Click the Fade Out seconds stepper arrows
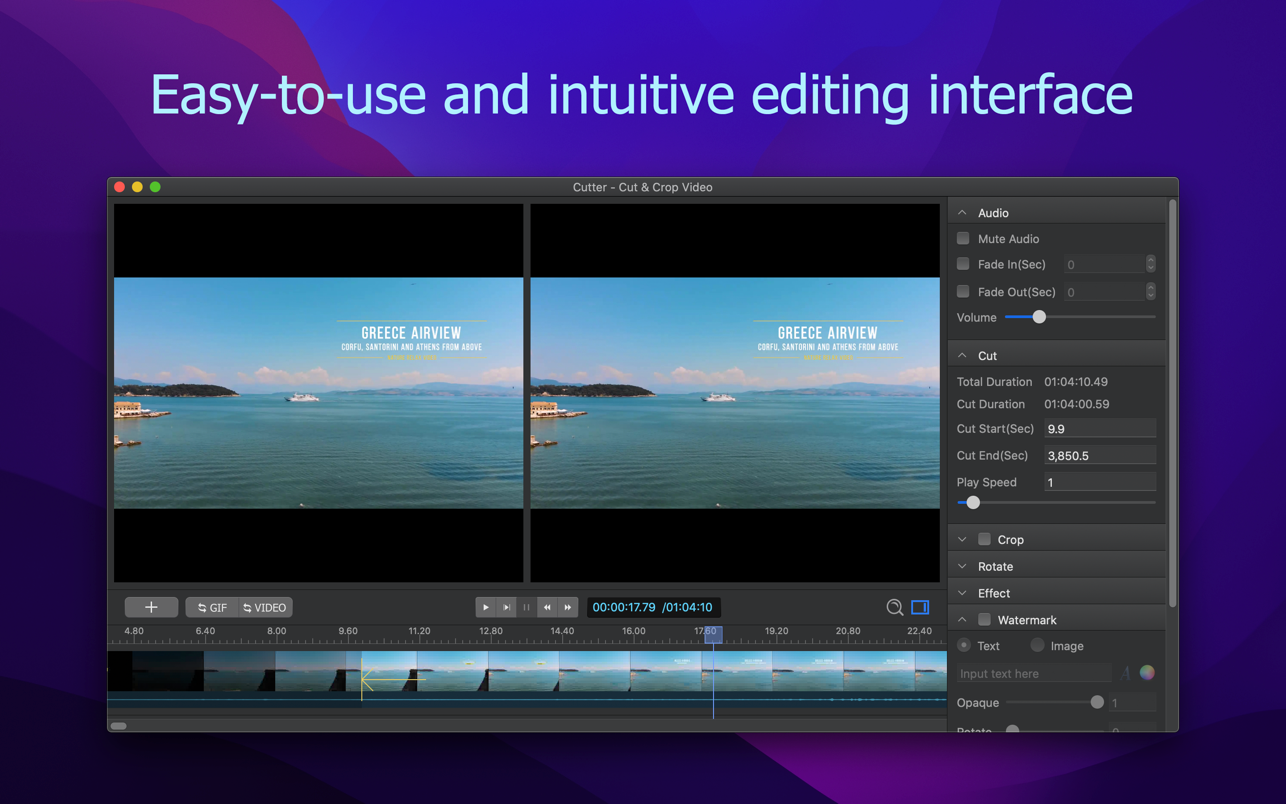 point(1151,292)
